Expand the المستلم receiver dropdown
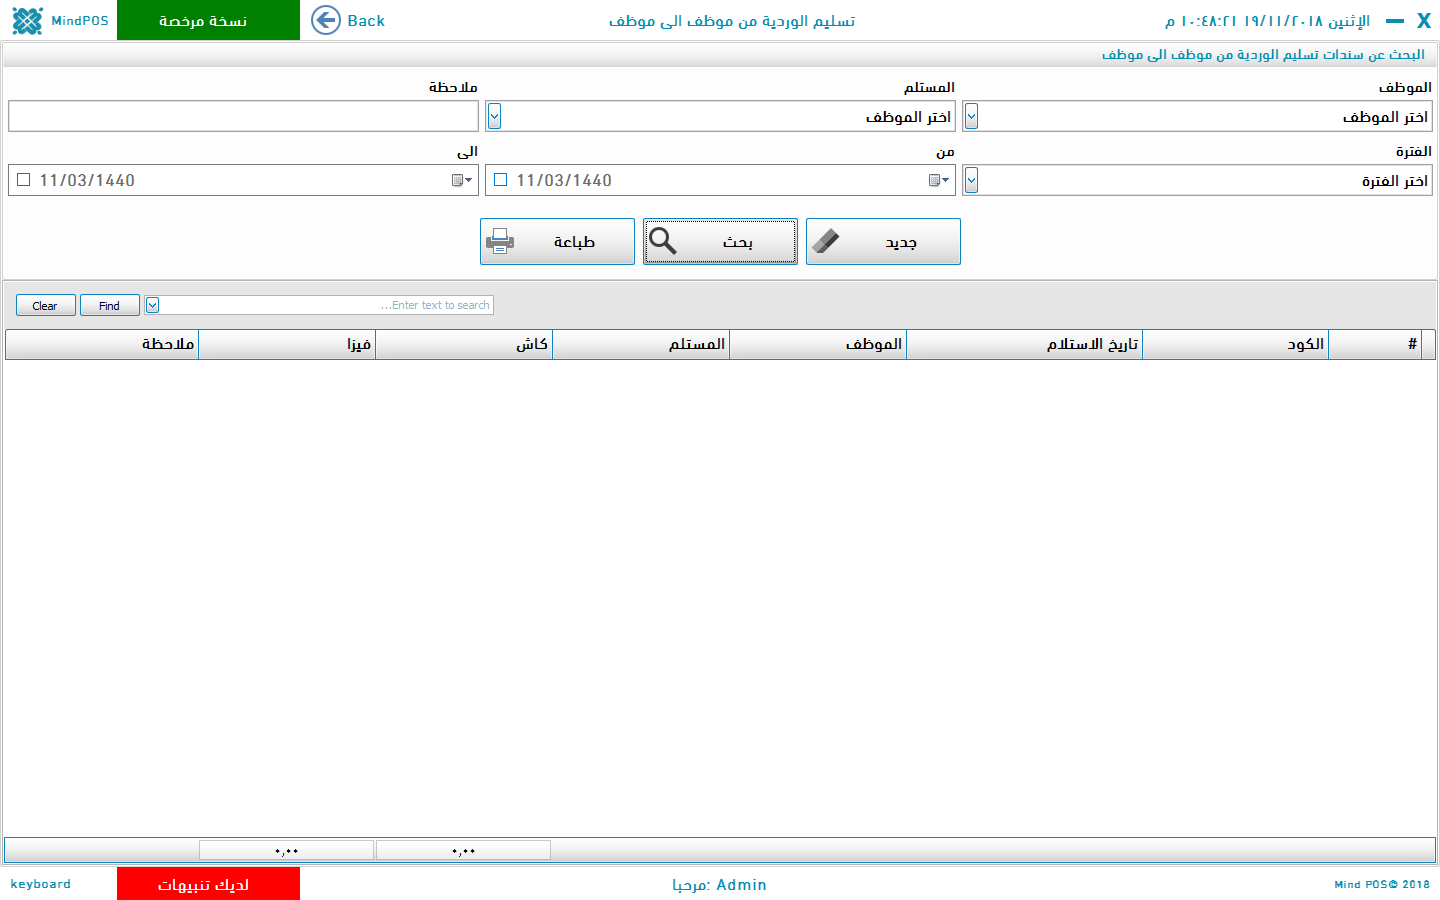 494,116
